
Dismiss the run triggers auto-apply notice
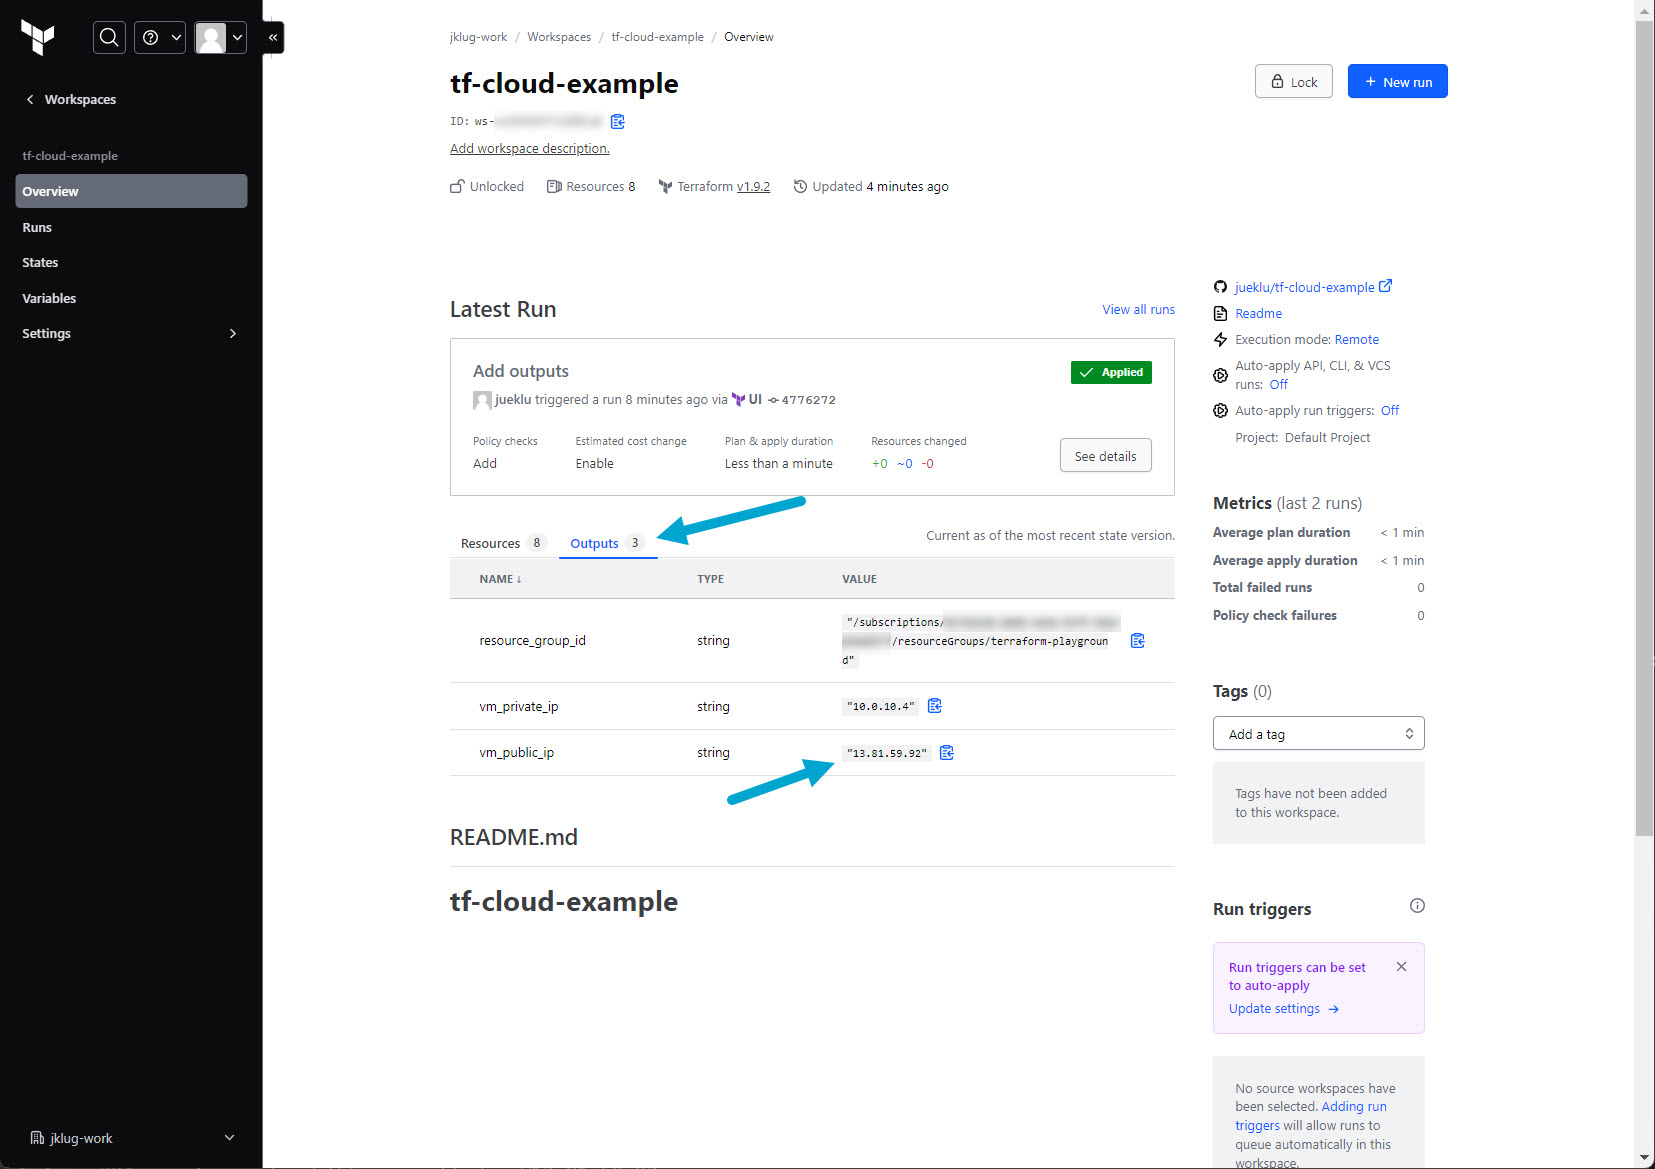pos(1401,967)
